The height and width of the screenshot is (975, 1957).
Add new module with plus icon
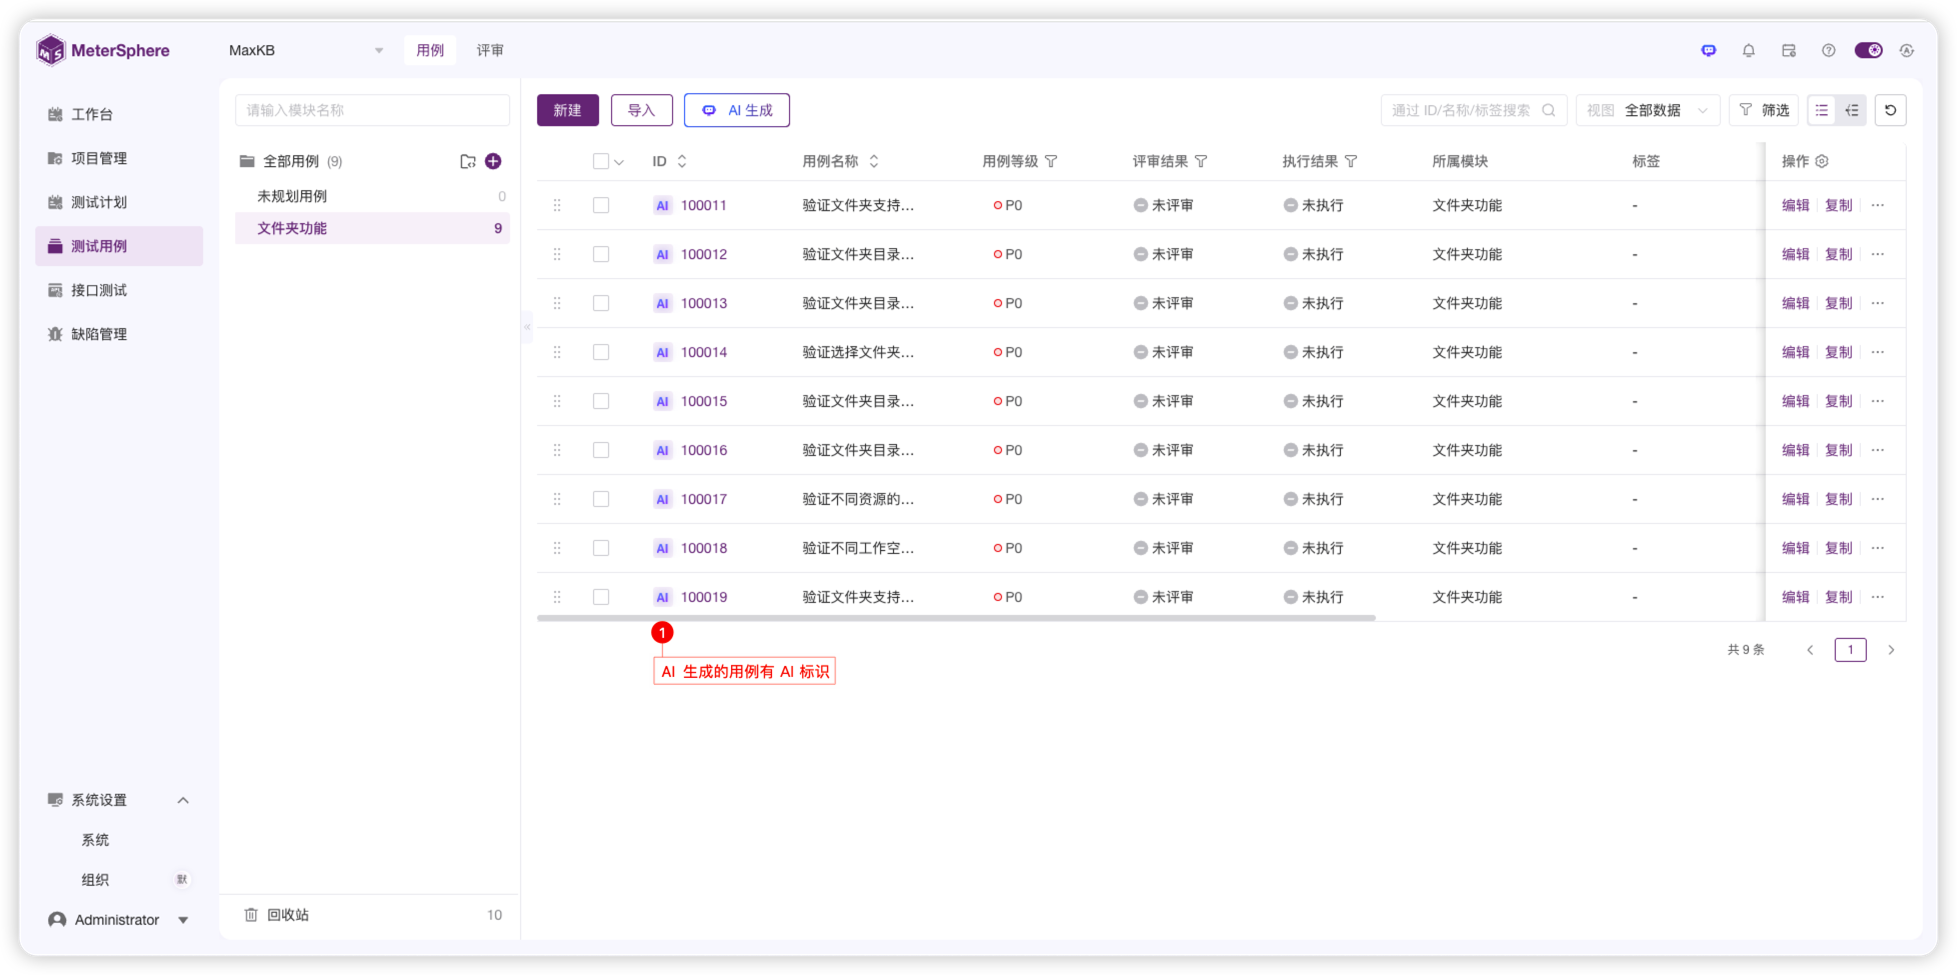493,161
